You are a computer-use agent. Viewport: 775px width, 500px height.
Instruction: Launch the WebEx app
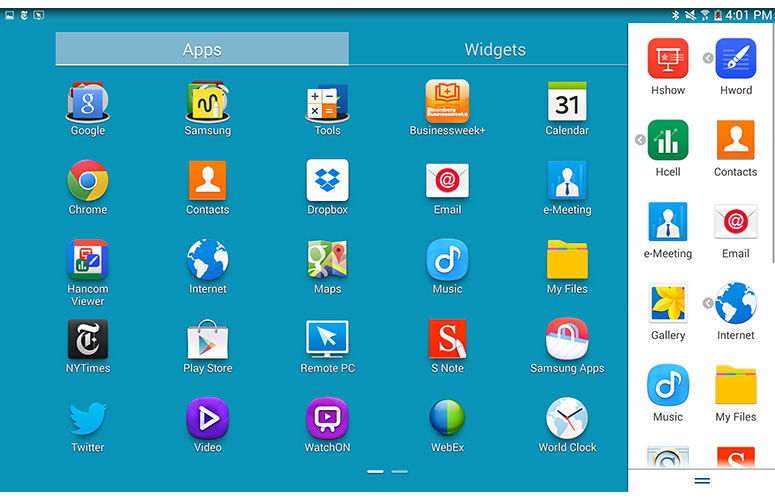[x=447, y=417]
